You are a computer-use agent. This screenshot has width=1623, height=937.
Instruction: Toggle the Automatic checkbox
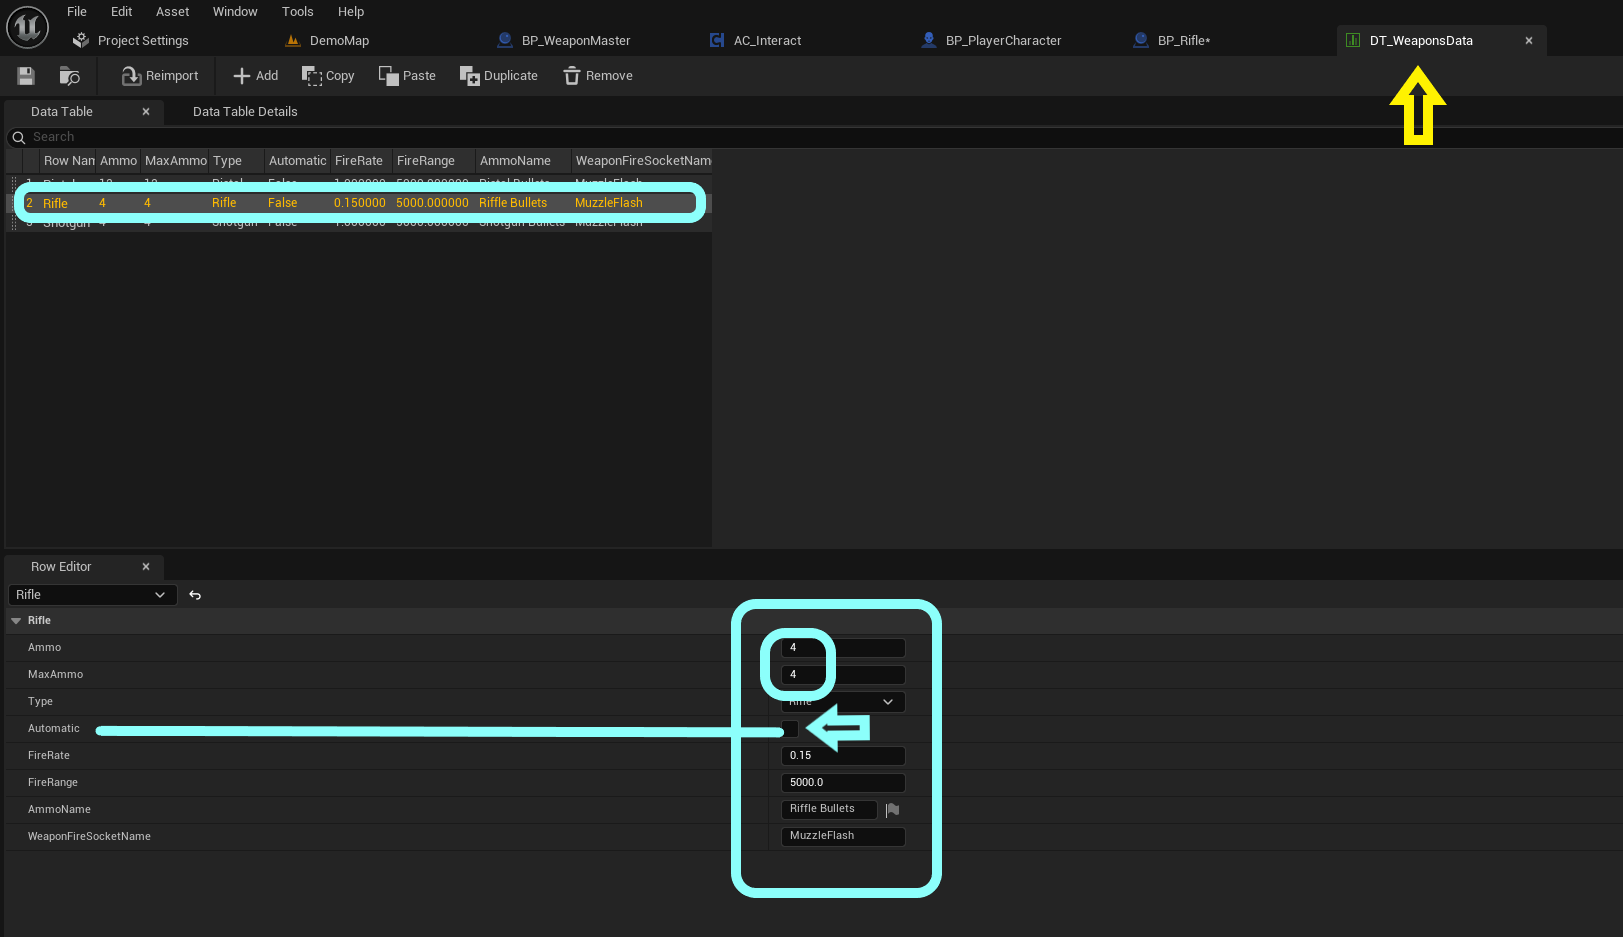pos(790,729)
